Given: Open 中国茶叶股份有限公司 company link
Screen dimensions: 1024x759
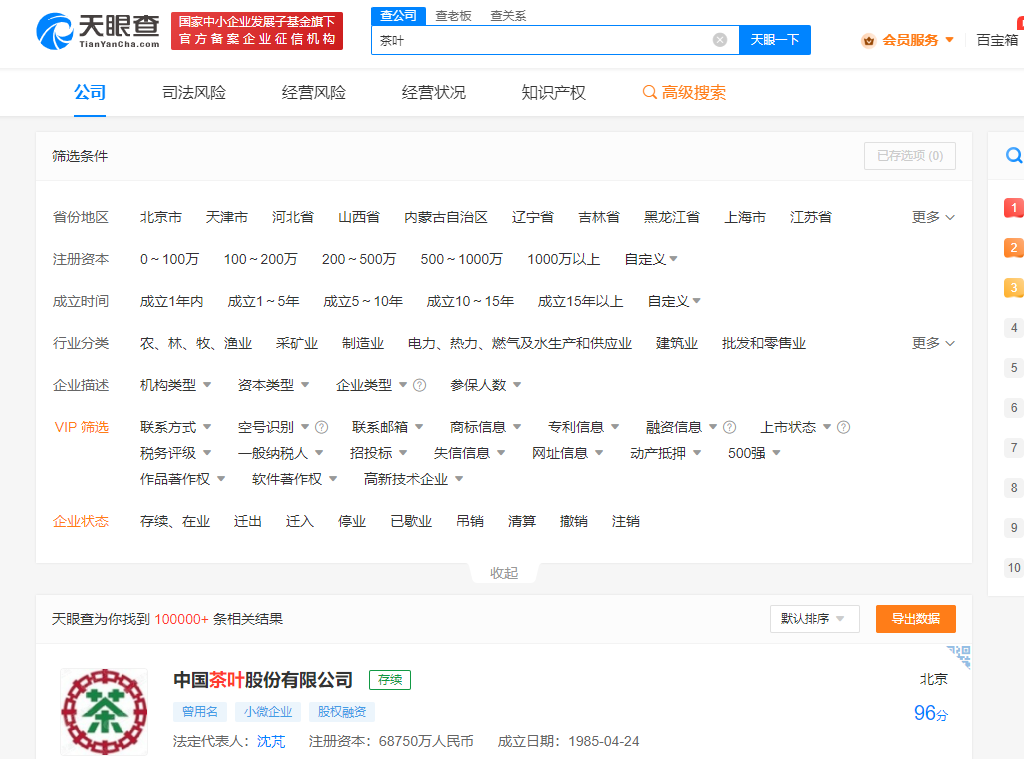Looking at the screenshot, I should point(263,679).
